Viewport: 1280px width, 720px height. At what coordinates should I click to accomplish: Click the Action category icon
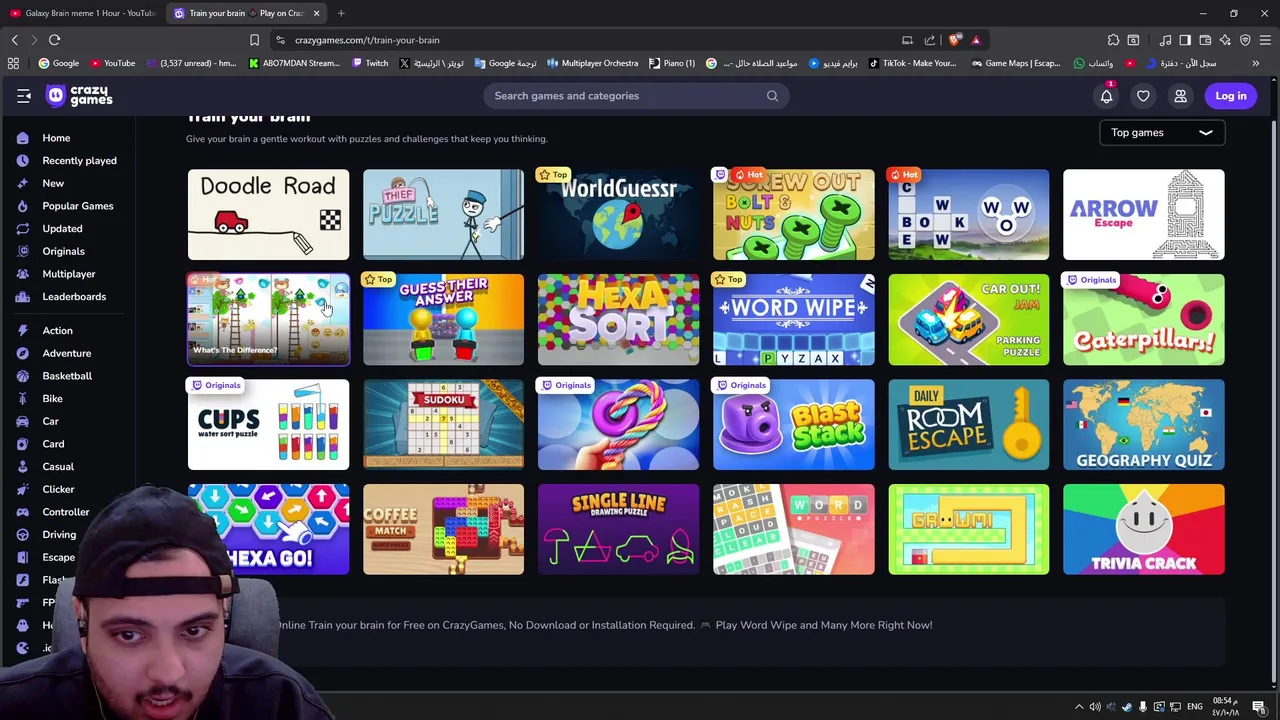pos(22,331)
